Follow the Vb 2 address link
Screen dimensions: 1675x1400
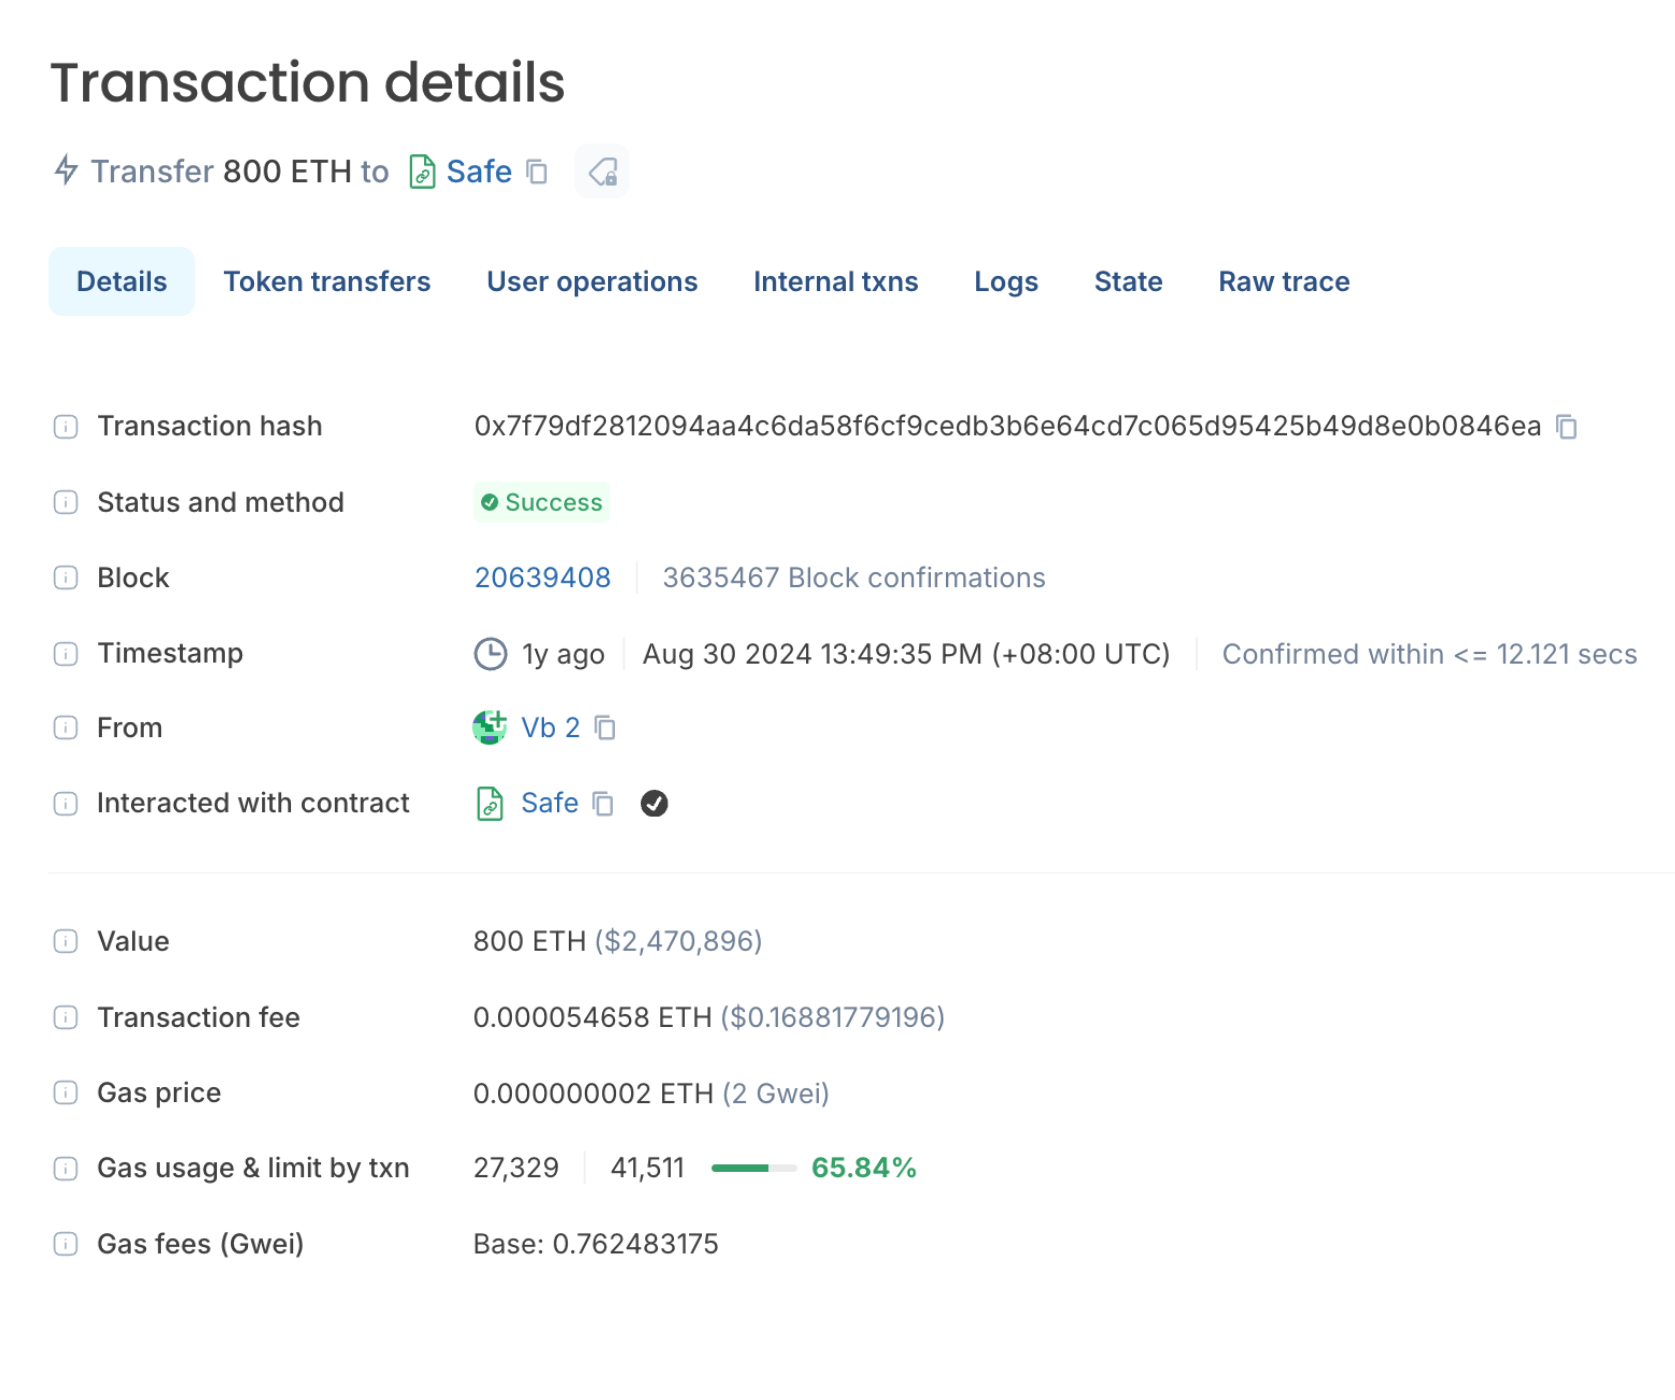(x=550, y=728)
